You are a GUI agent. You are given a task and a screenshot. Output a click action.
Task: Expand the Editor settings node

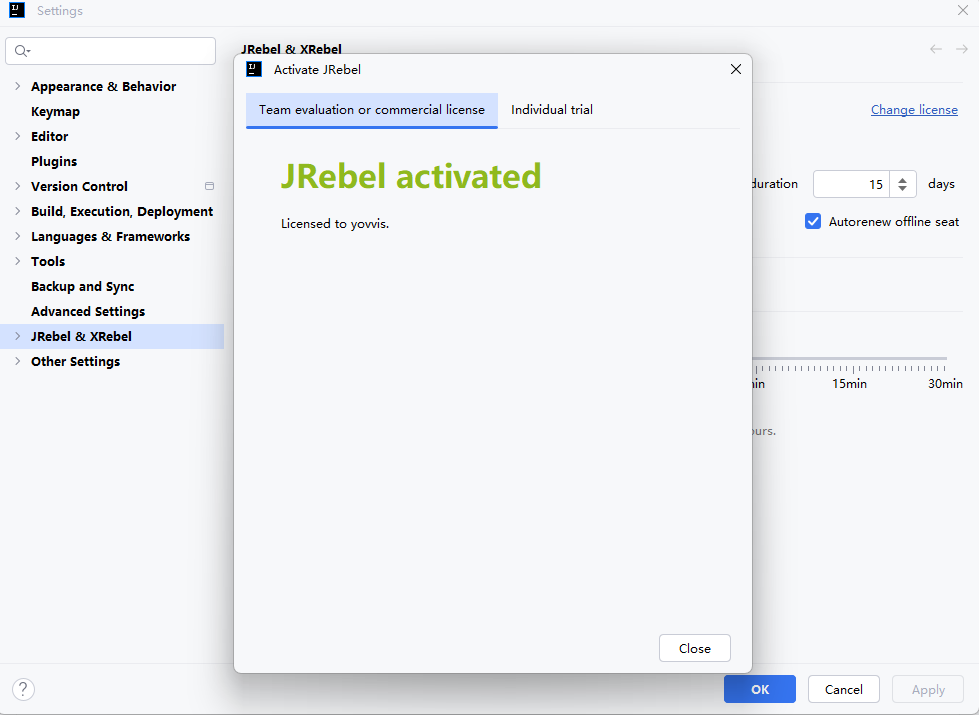pos(17,137)
